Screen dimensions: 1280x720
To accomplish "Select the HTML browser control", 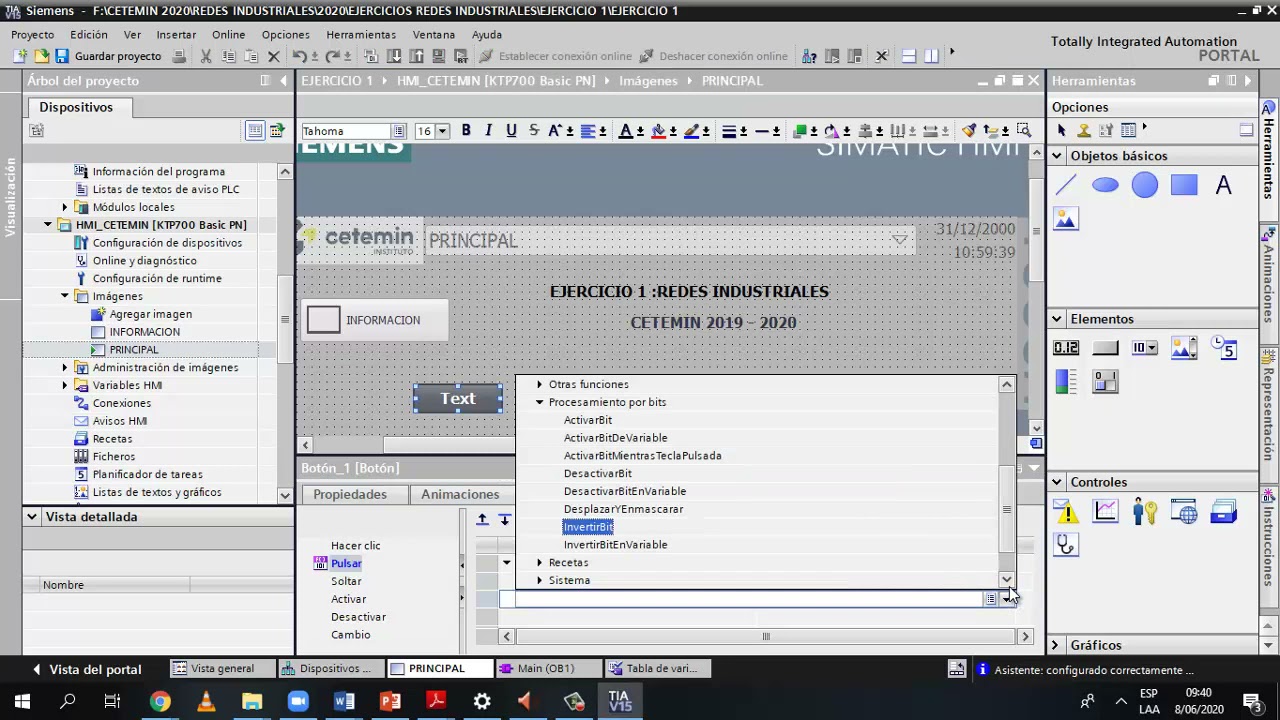I will [1184, 511].
